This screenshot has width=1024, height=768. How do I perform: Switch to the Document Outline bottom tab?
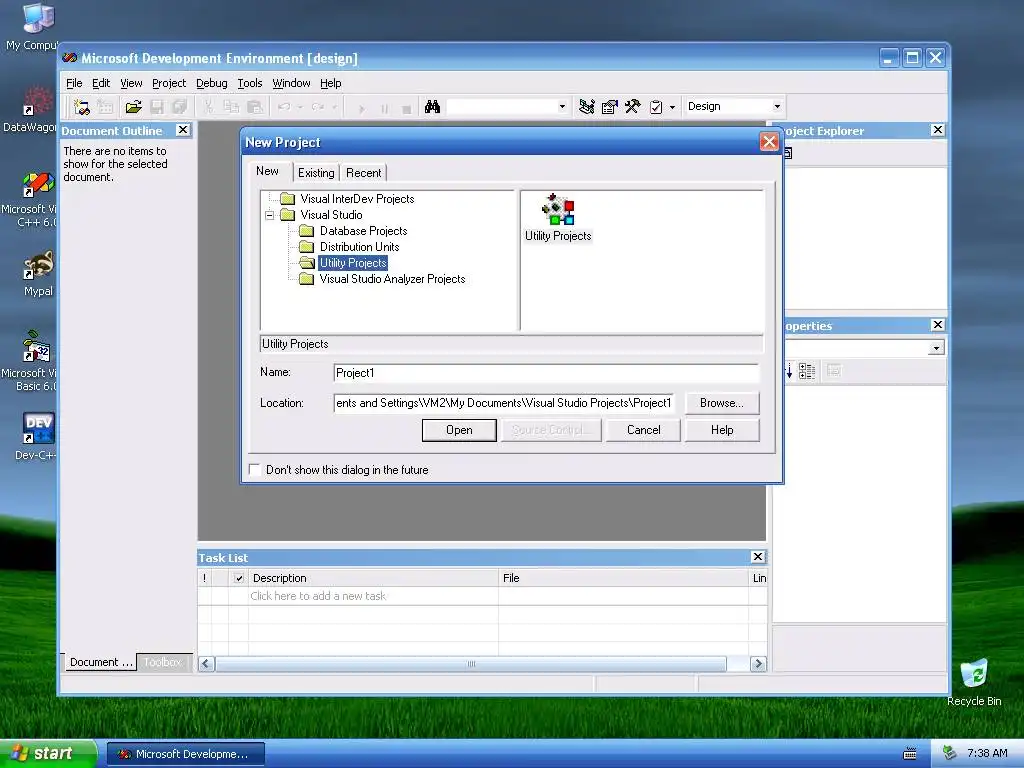(99, 662)
